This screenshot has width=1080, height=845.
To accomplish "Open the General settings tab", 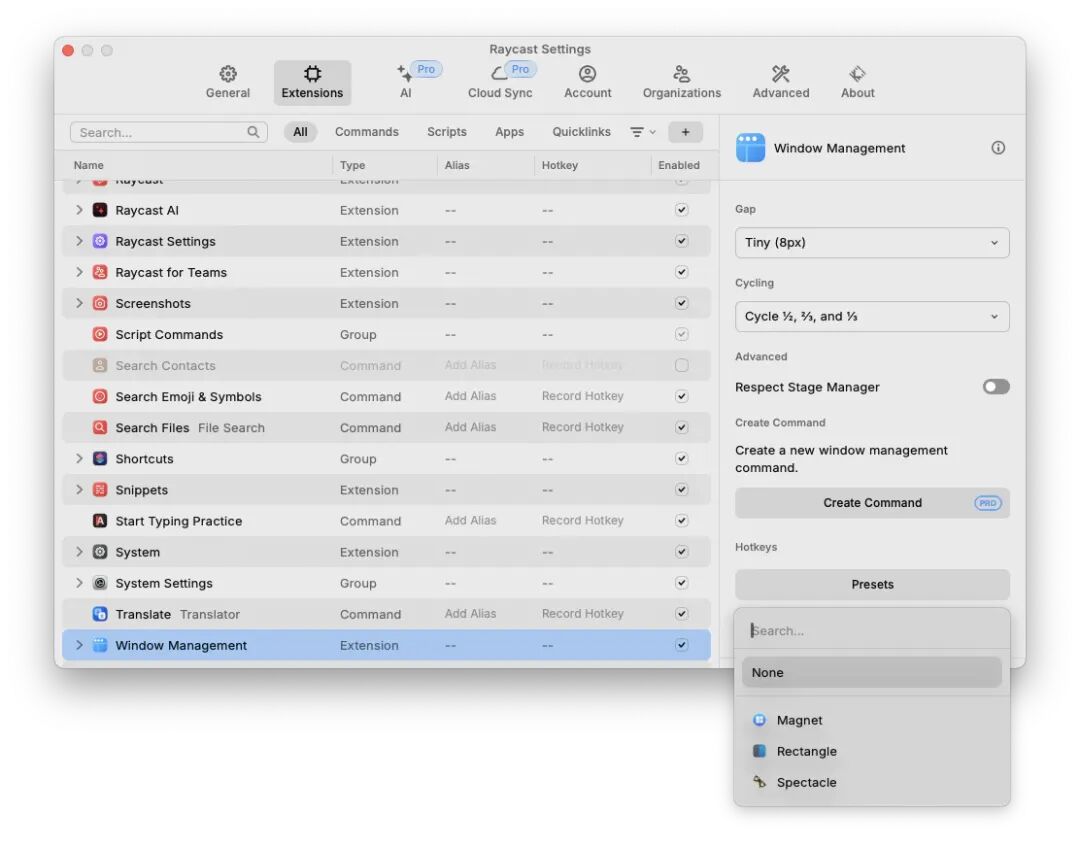I will click(227, 83).
